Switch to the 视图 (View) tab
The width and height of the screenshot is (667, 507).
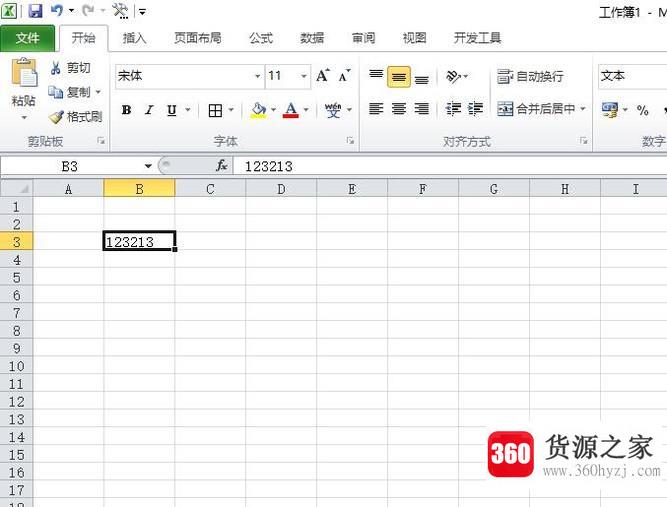(414, 38)
